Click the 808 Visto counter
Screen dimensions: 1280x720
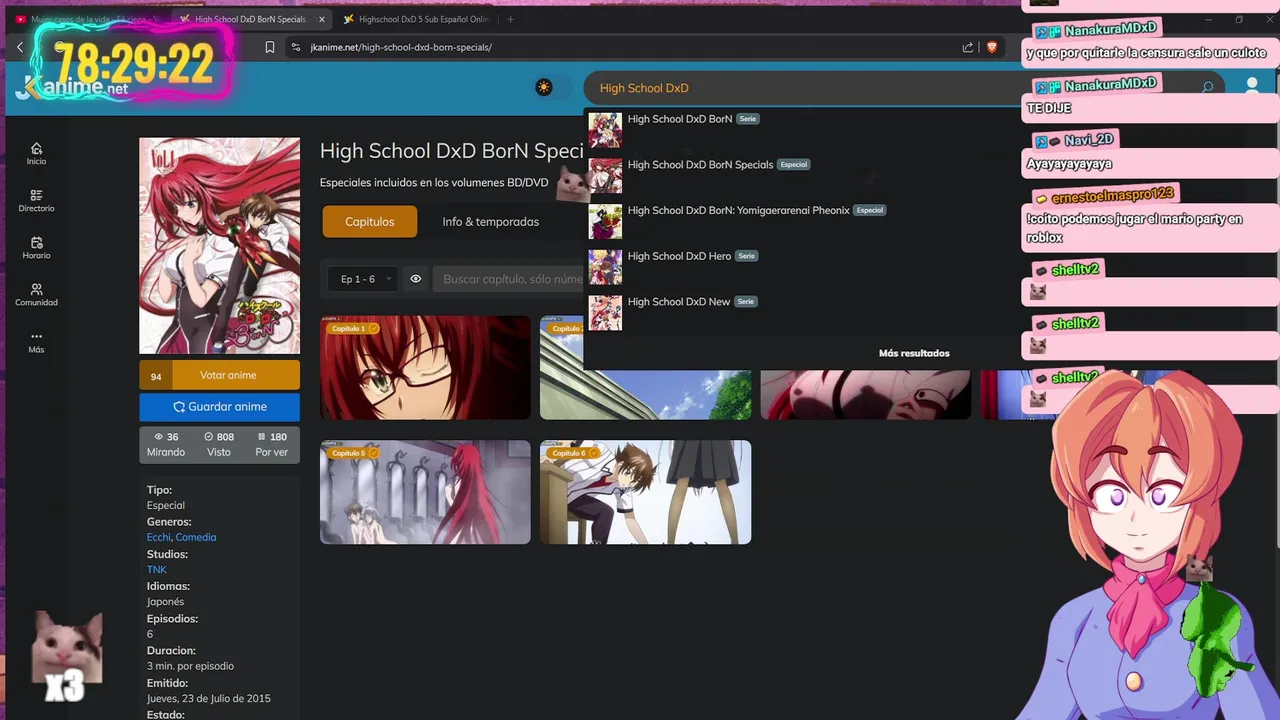(x=219, y=444)
